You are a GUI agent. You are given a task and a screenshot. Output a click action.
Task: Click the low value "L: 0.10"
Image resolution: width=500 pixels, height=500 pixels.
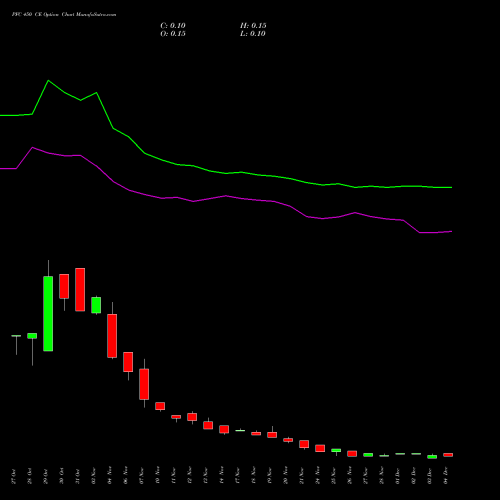253,34
